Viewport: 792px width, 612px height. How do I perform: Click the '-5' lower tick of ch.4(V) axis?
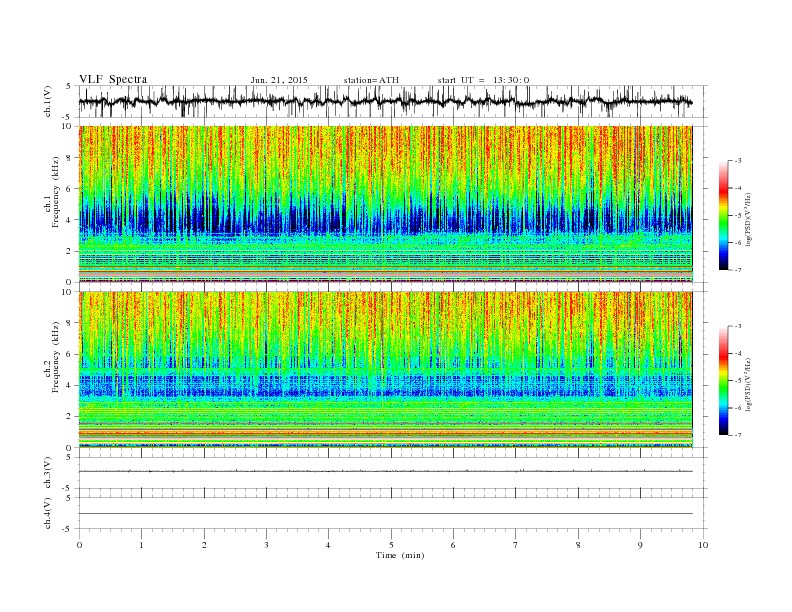pyautogui.click(x=66, y=529)
